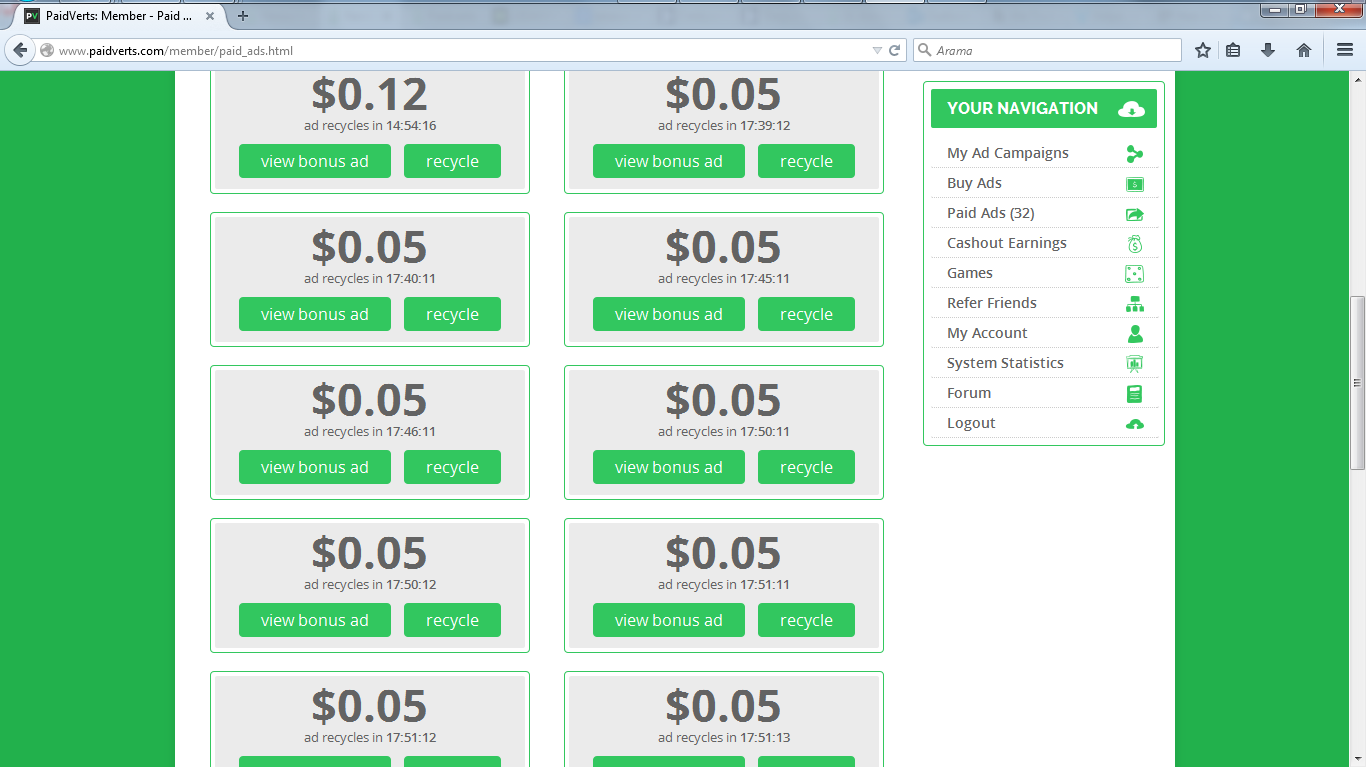Click the cloud icon in Your Navigation header

pyautogui.click(x=1131, y=109)
